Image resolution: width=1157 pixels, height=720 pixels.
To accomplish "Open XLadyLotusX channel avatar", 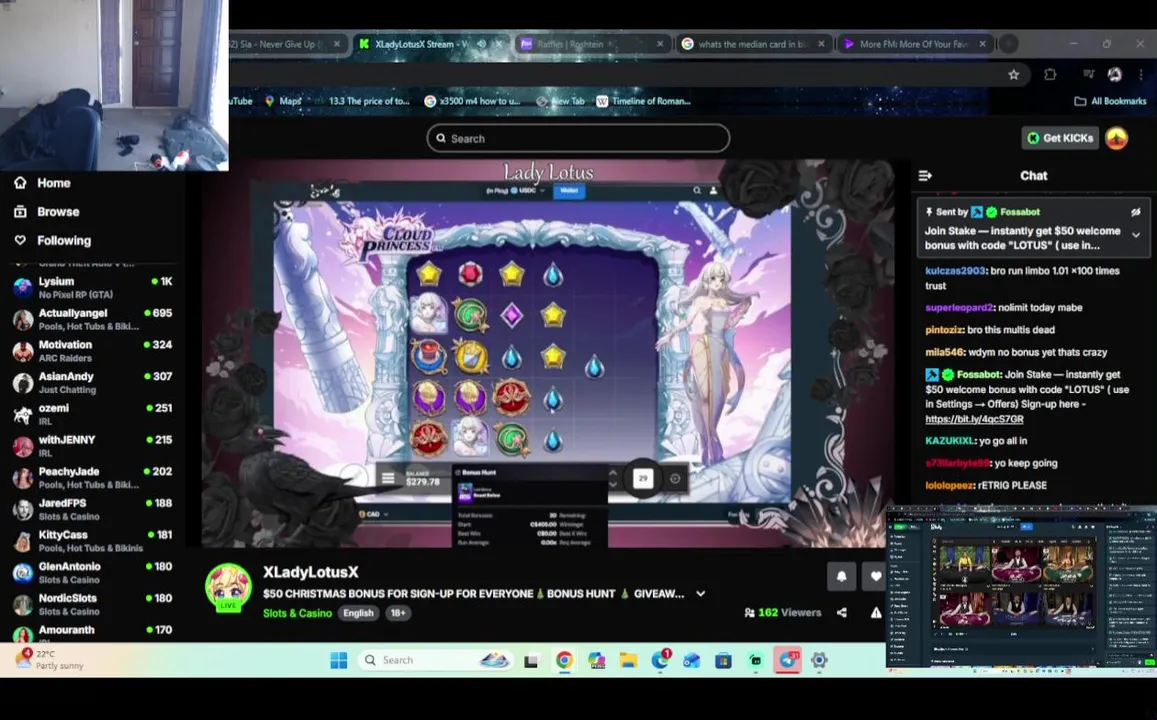I will click(228, 587).
